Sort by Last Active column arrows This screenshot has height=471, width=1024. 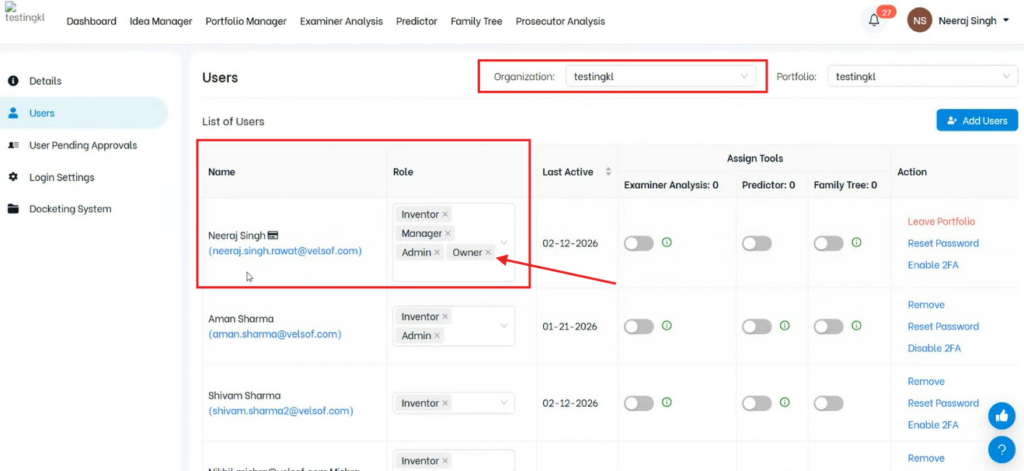coord(608,172)
